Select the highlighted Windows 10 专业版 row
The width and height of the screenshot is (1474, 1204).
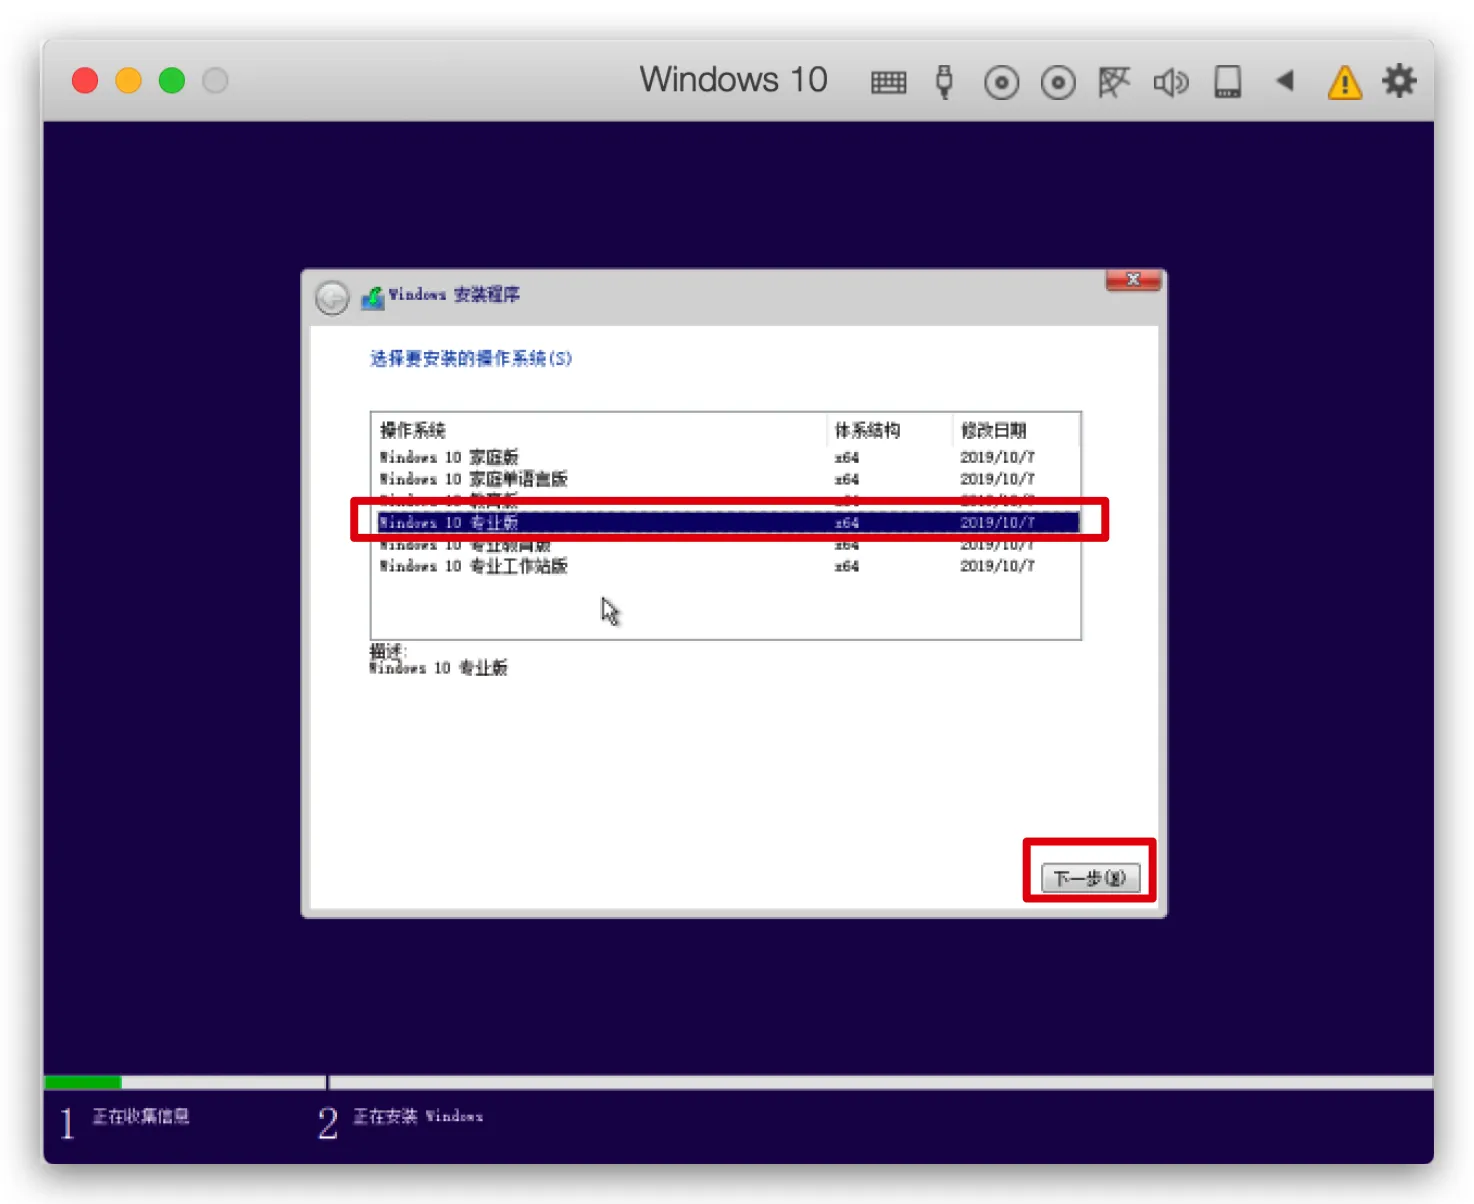pos(728,522)
